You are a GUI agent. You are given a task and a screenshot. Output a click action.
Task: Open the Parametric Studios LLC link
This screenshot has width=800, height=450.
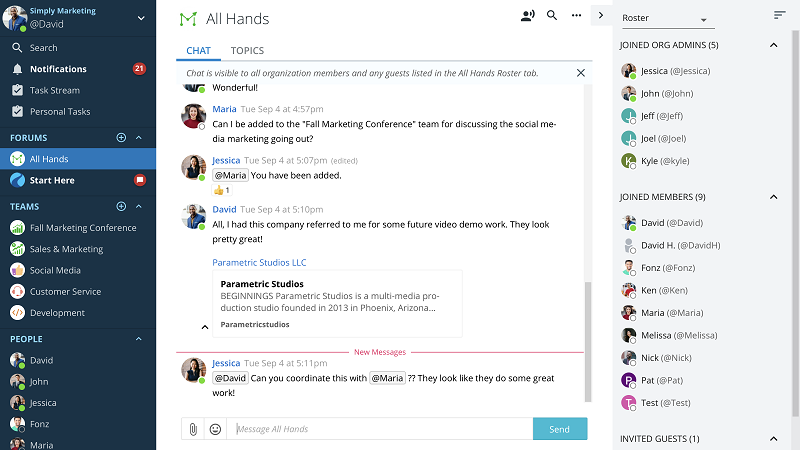click(x=259, y=262)
